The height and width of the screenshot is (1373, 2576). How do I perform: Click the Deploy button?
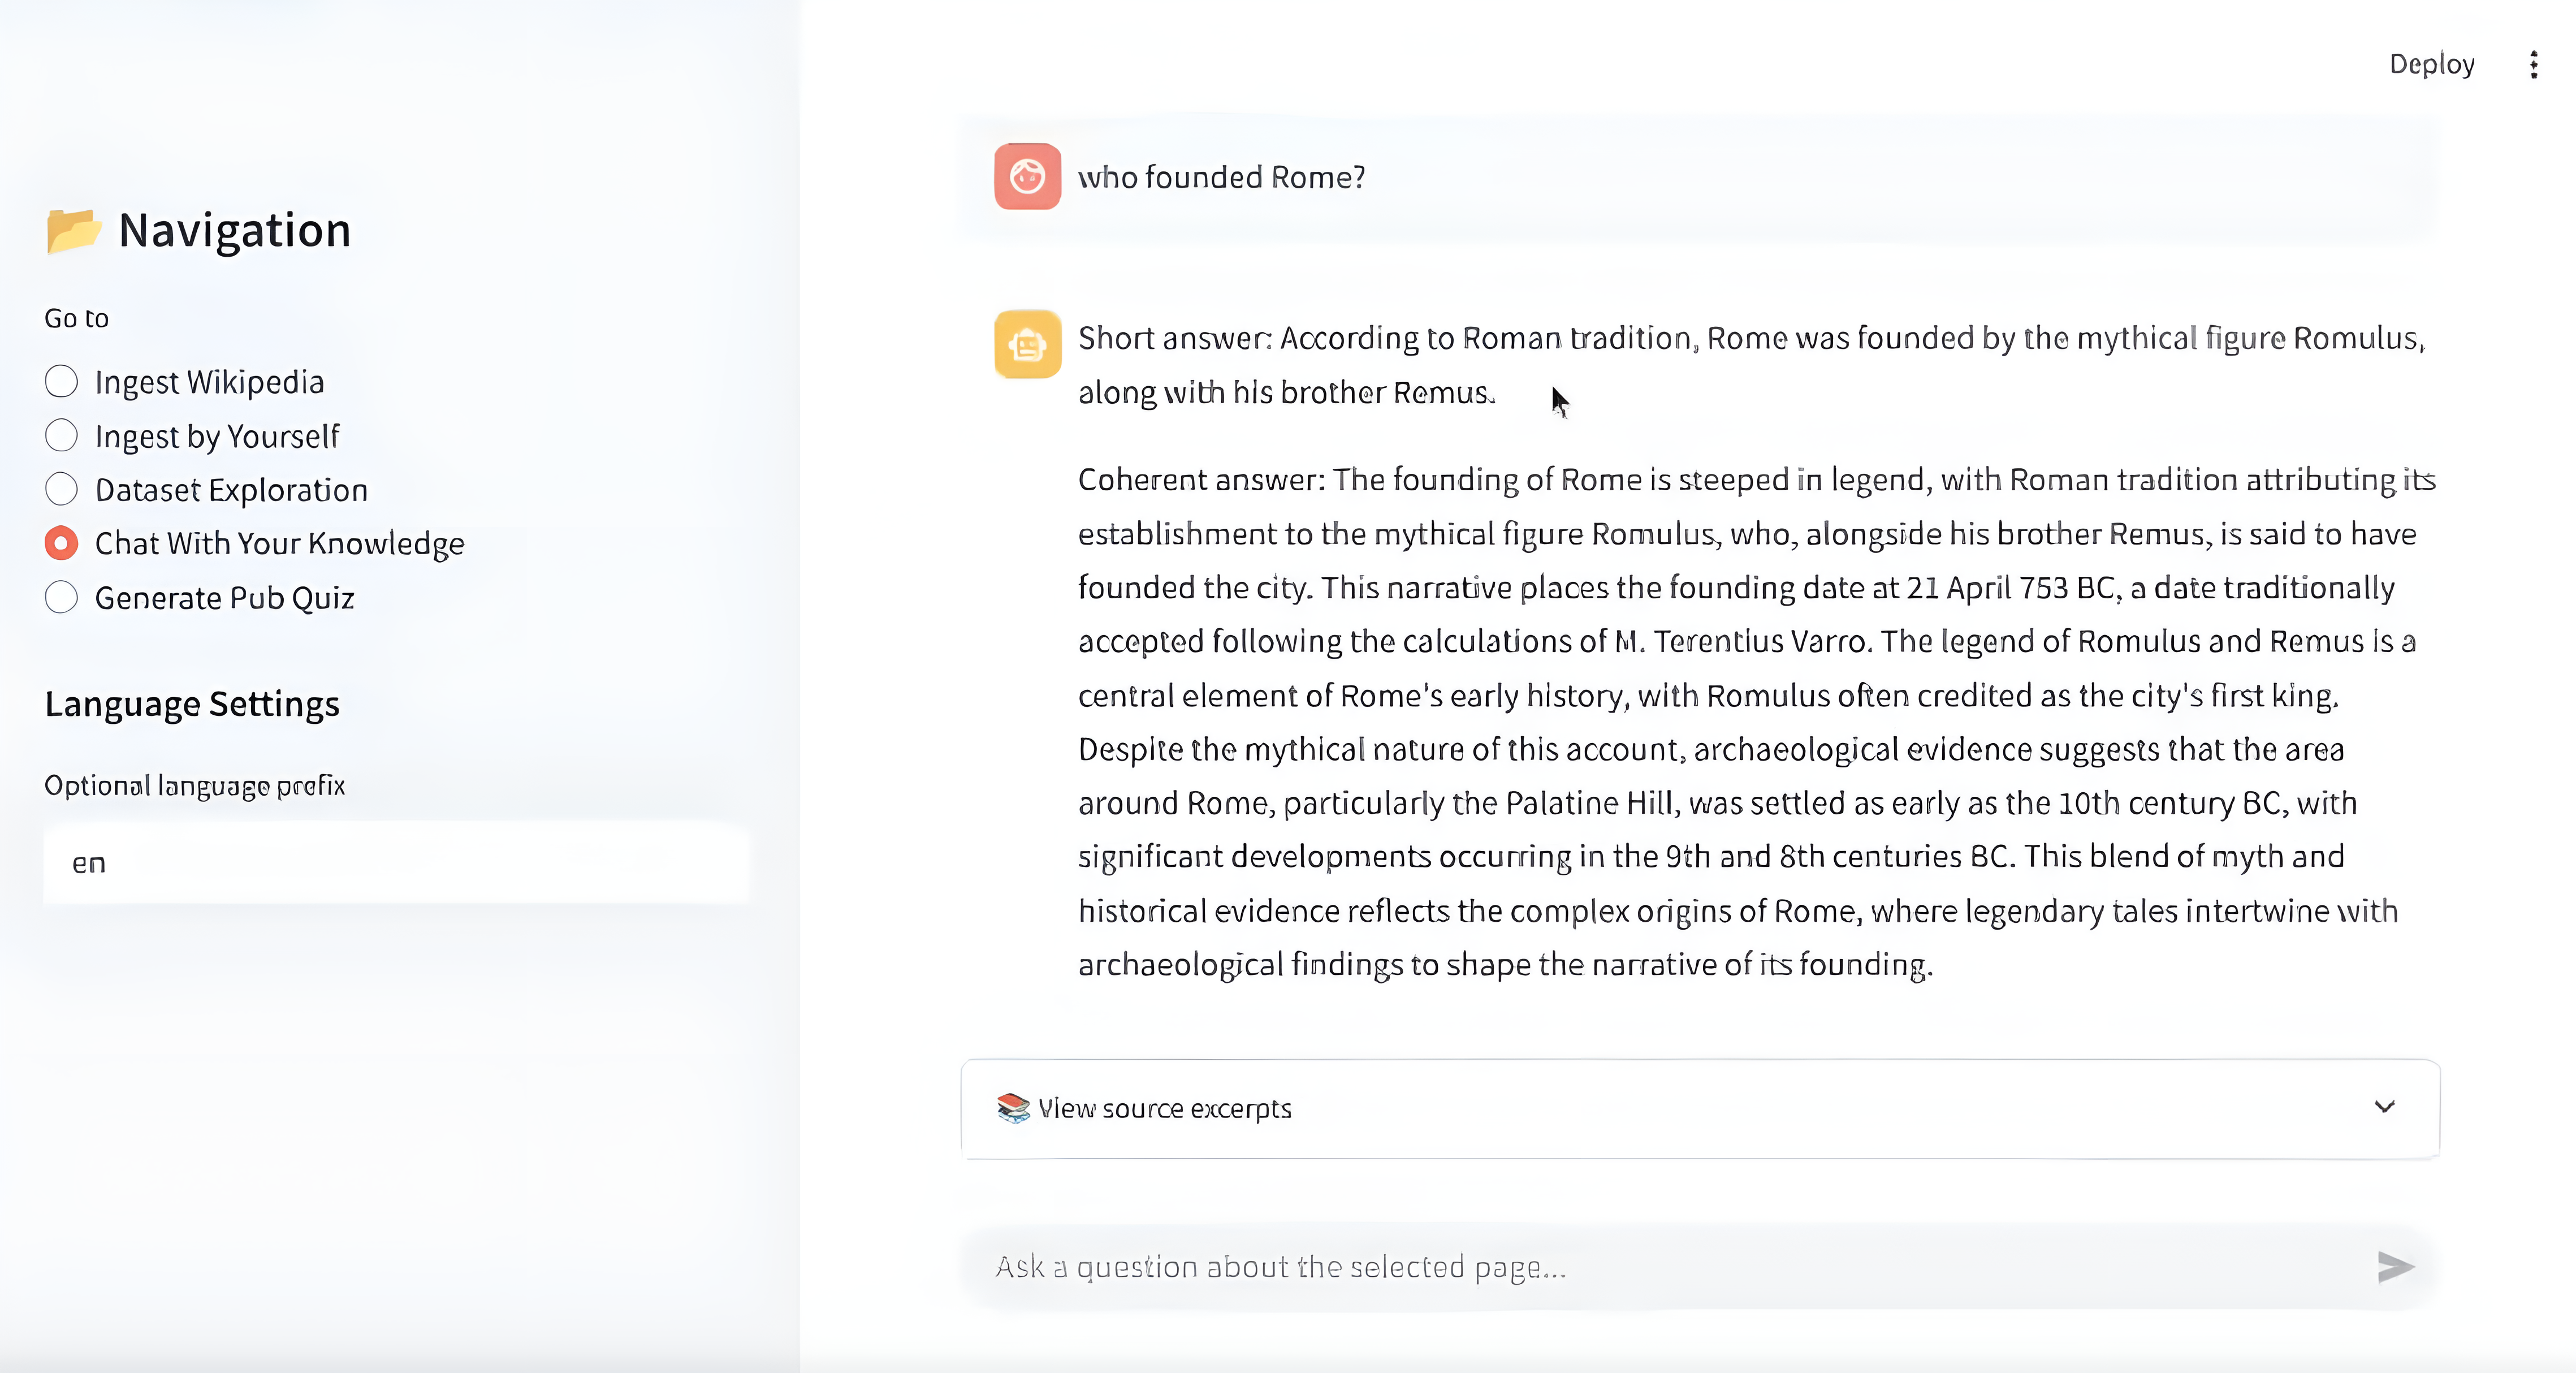point(2431,65)
